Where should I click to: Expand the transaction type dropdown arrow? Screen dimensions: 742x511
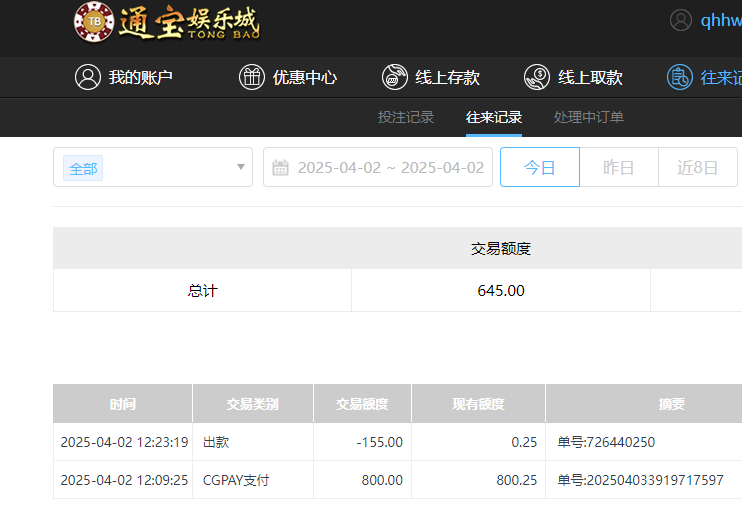(241, 167)
